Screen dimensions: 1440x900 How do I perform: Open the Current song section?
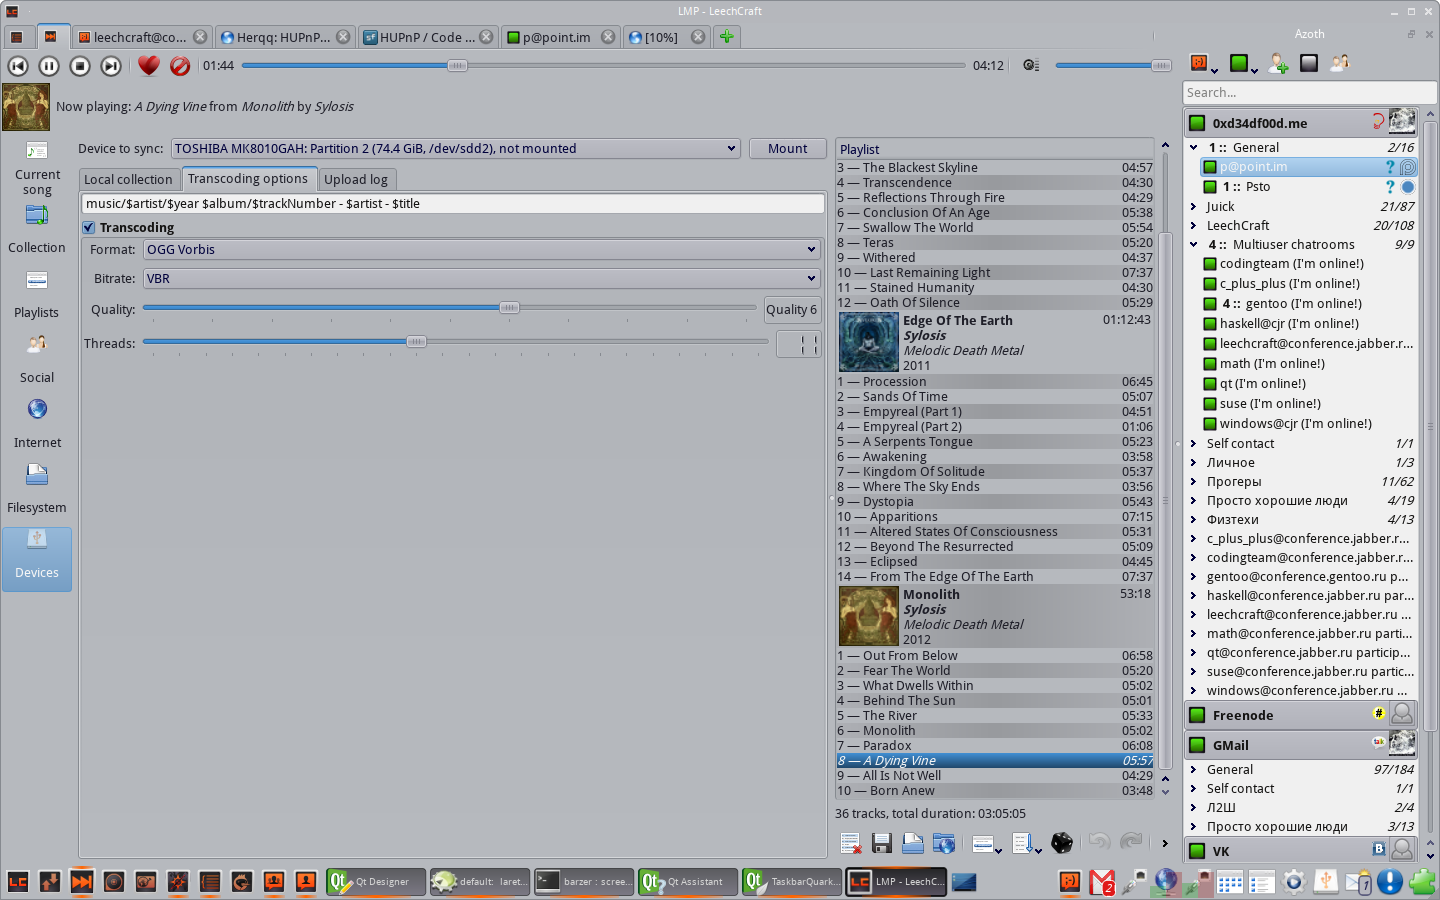[x=37, y=167]
